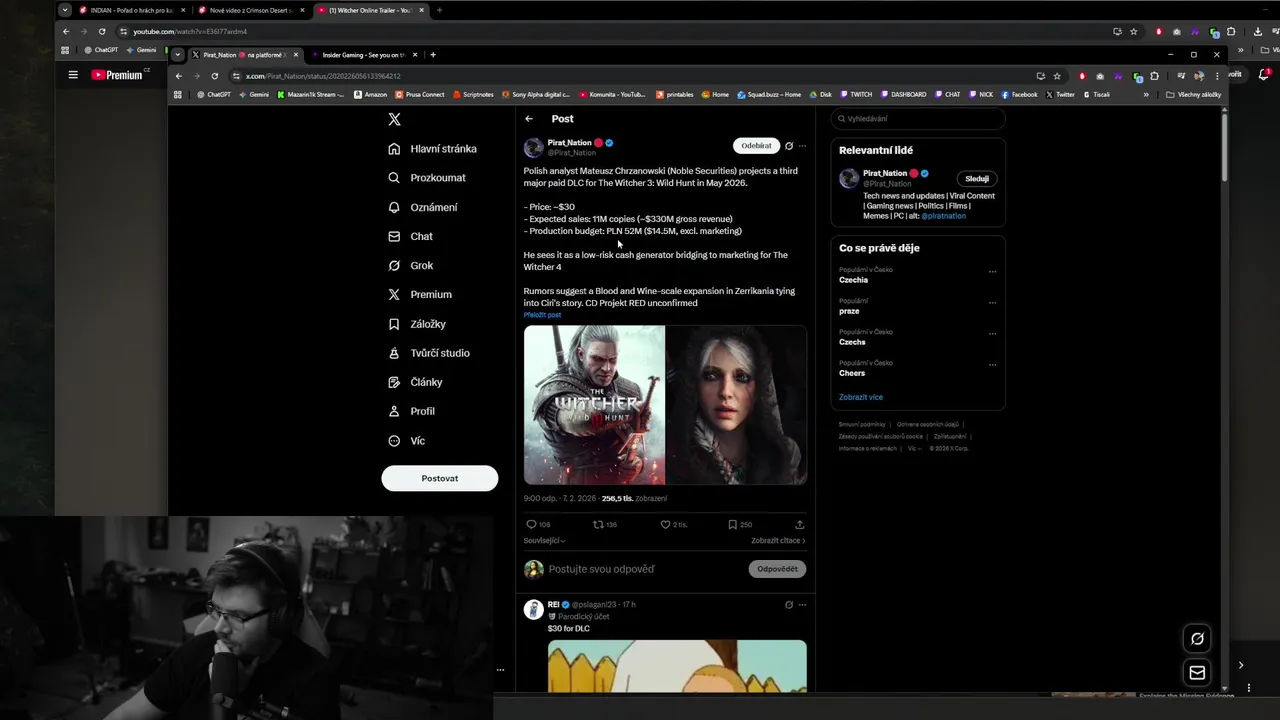Switch to Crimson Desert tab in back window
Image resolution: width=1280 pixels, height=720 pixels.
pyautogui.click(x=250, y=10)
